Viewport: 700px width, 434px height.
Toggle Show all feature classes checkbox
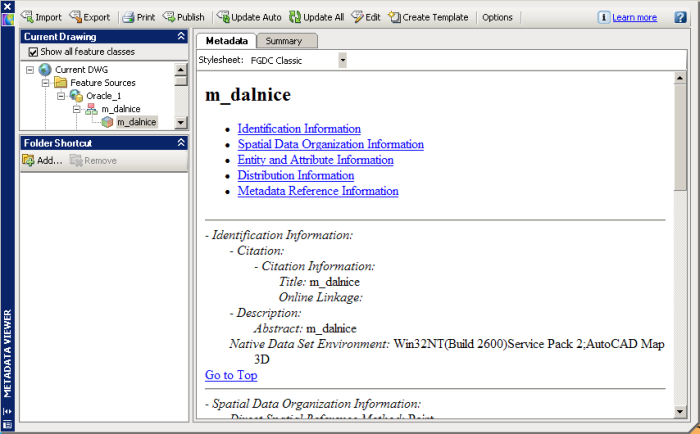[x=33, y=52]
